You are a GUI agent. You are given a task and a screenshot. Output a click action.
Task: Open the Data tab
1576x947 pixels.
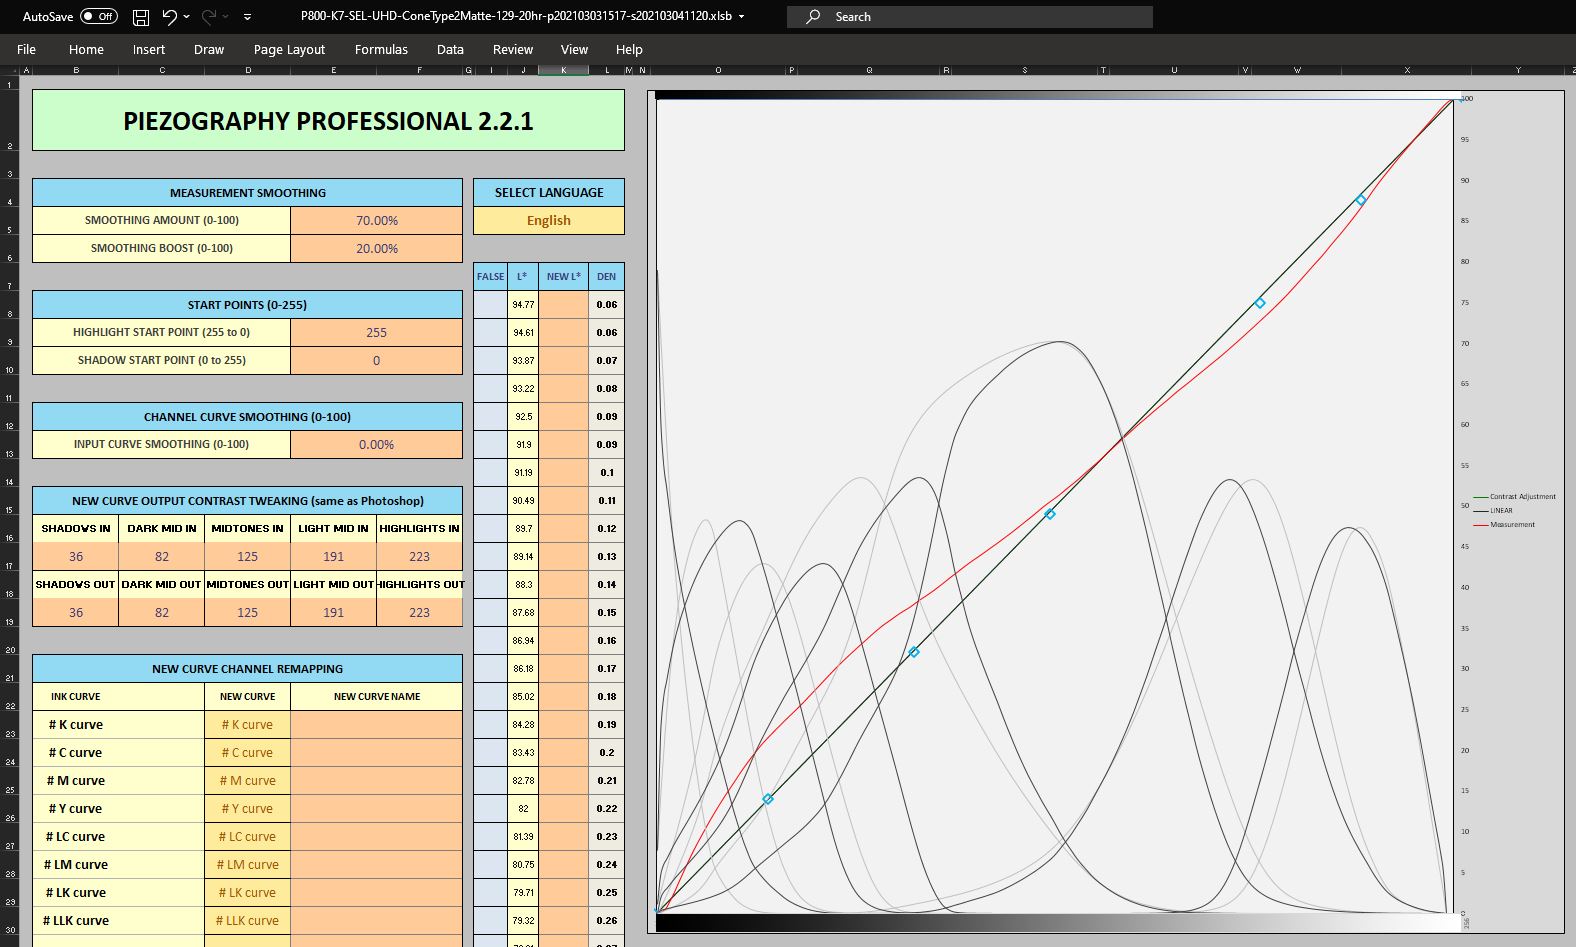[x=450, y=49]
